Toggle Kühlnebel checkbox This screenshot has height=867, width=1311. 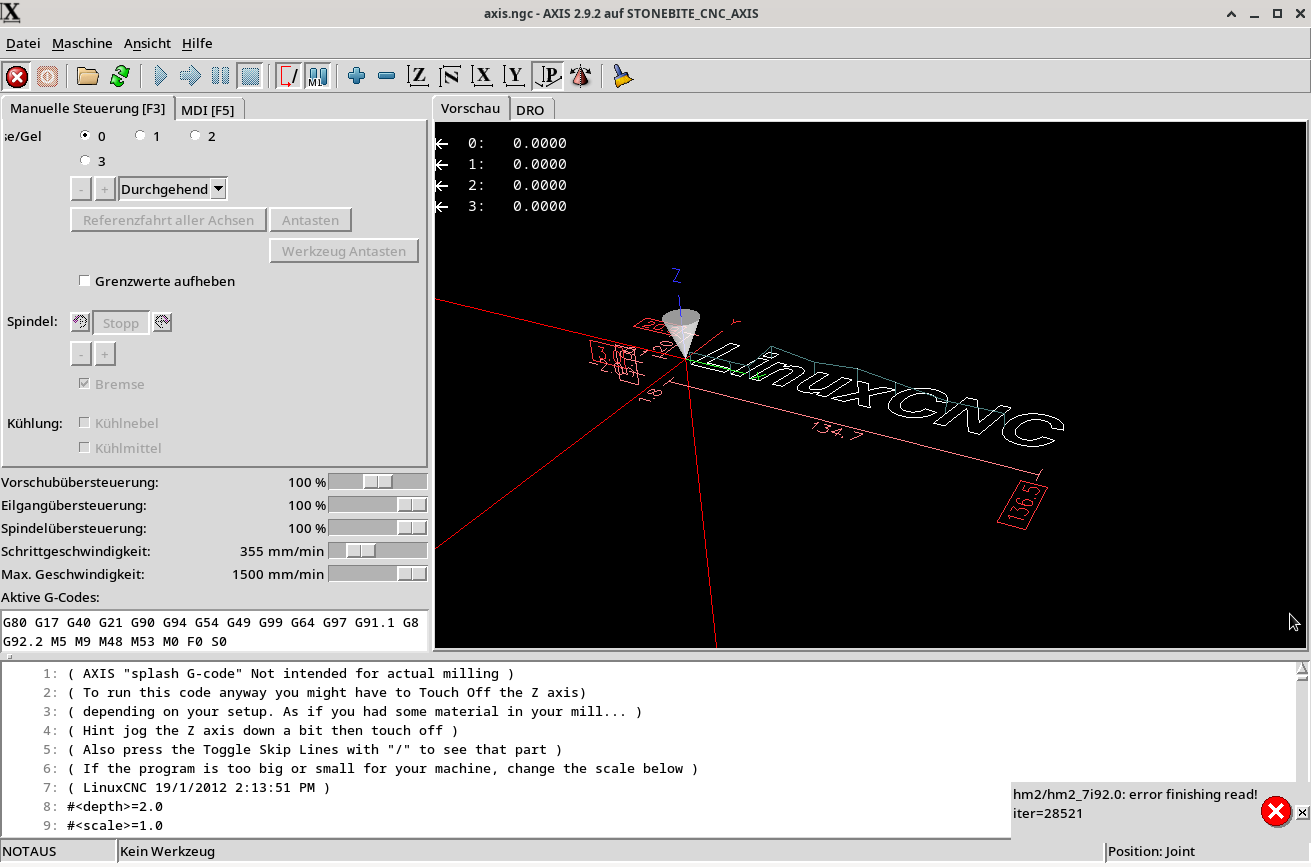click(85, 423)
